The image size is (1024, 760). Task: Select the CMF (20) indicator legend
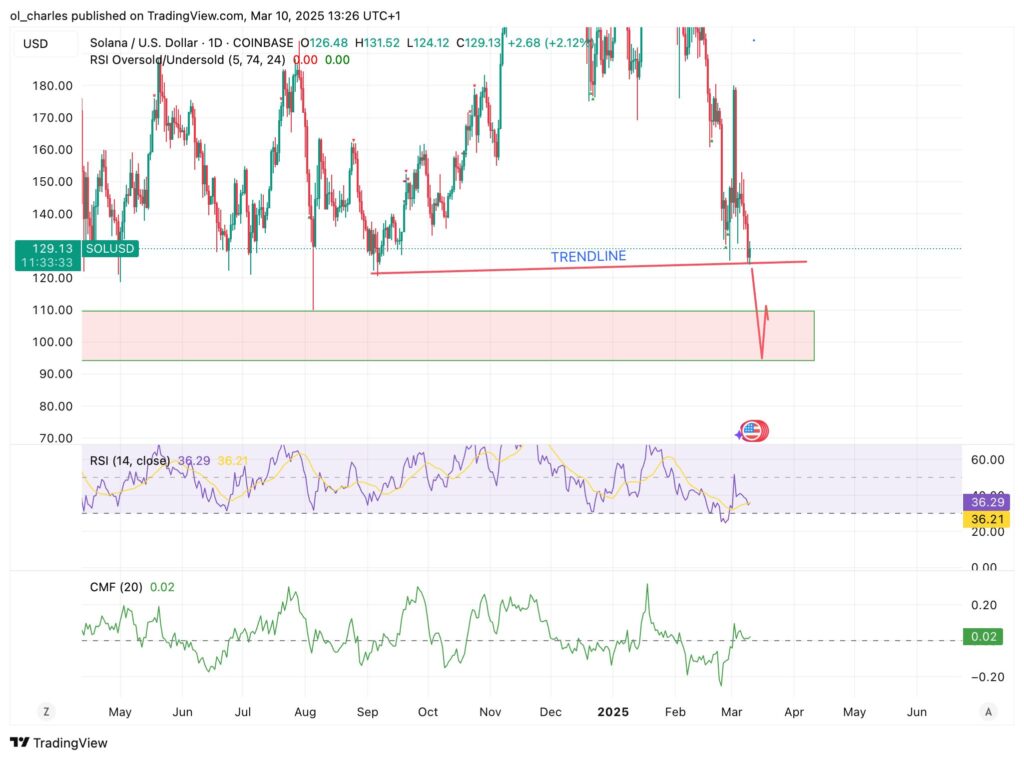coord(116,587)
